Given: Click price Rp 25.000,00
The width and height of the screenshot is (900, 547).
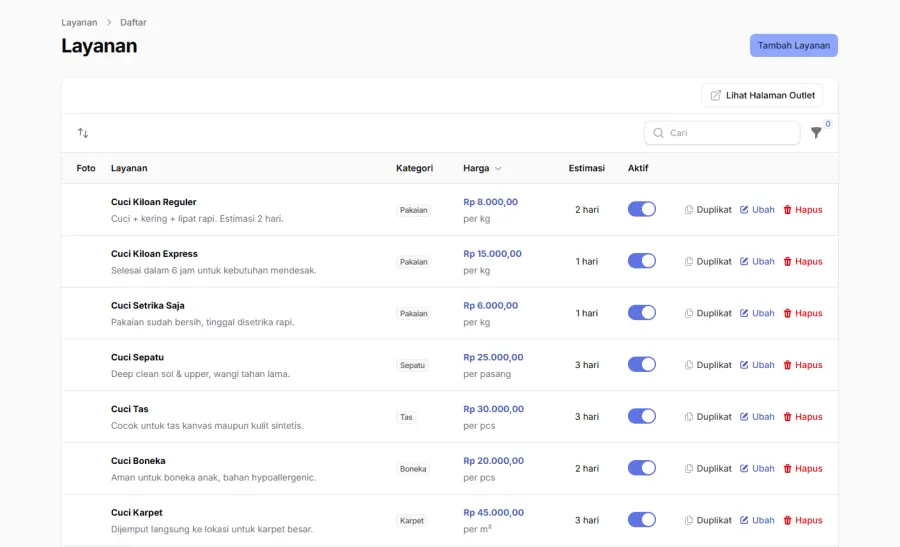Looking at the screenshot, I should (493, 357).
